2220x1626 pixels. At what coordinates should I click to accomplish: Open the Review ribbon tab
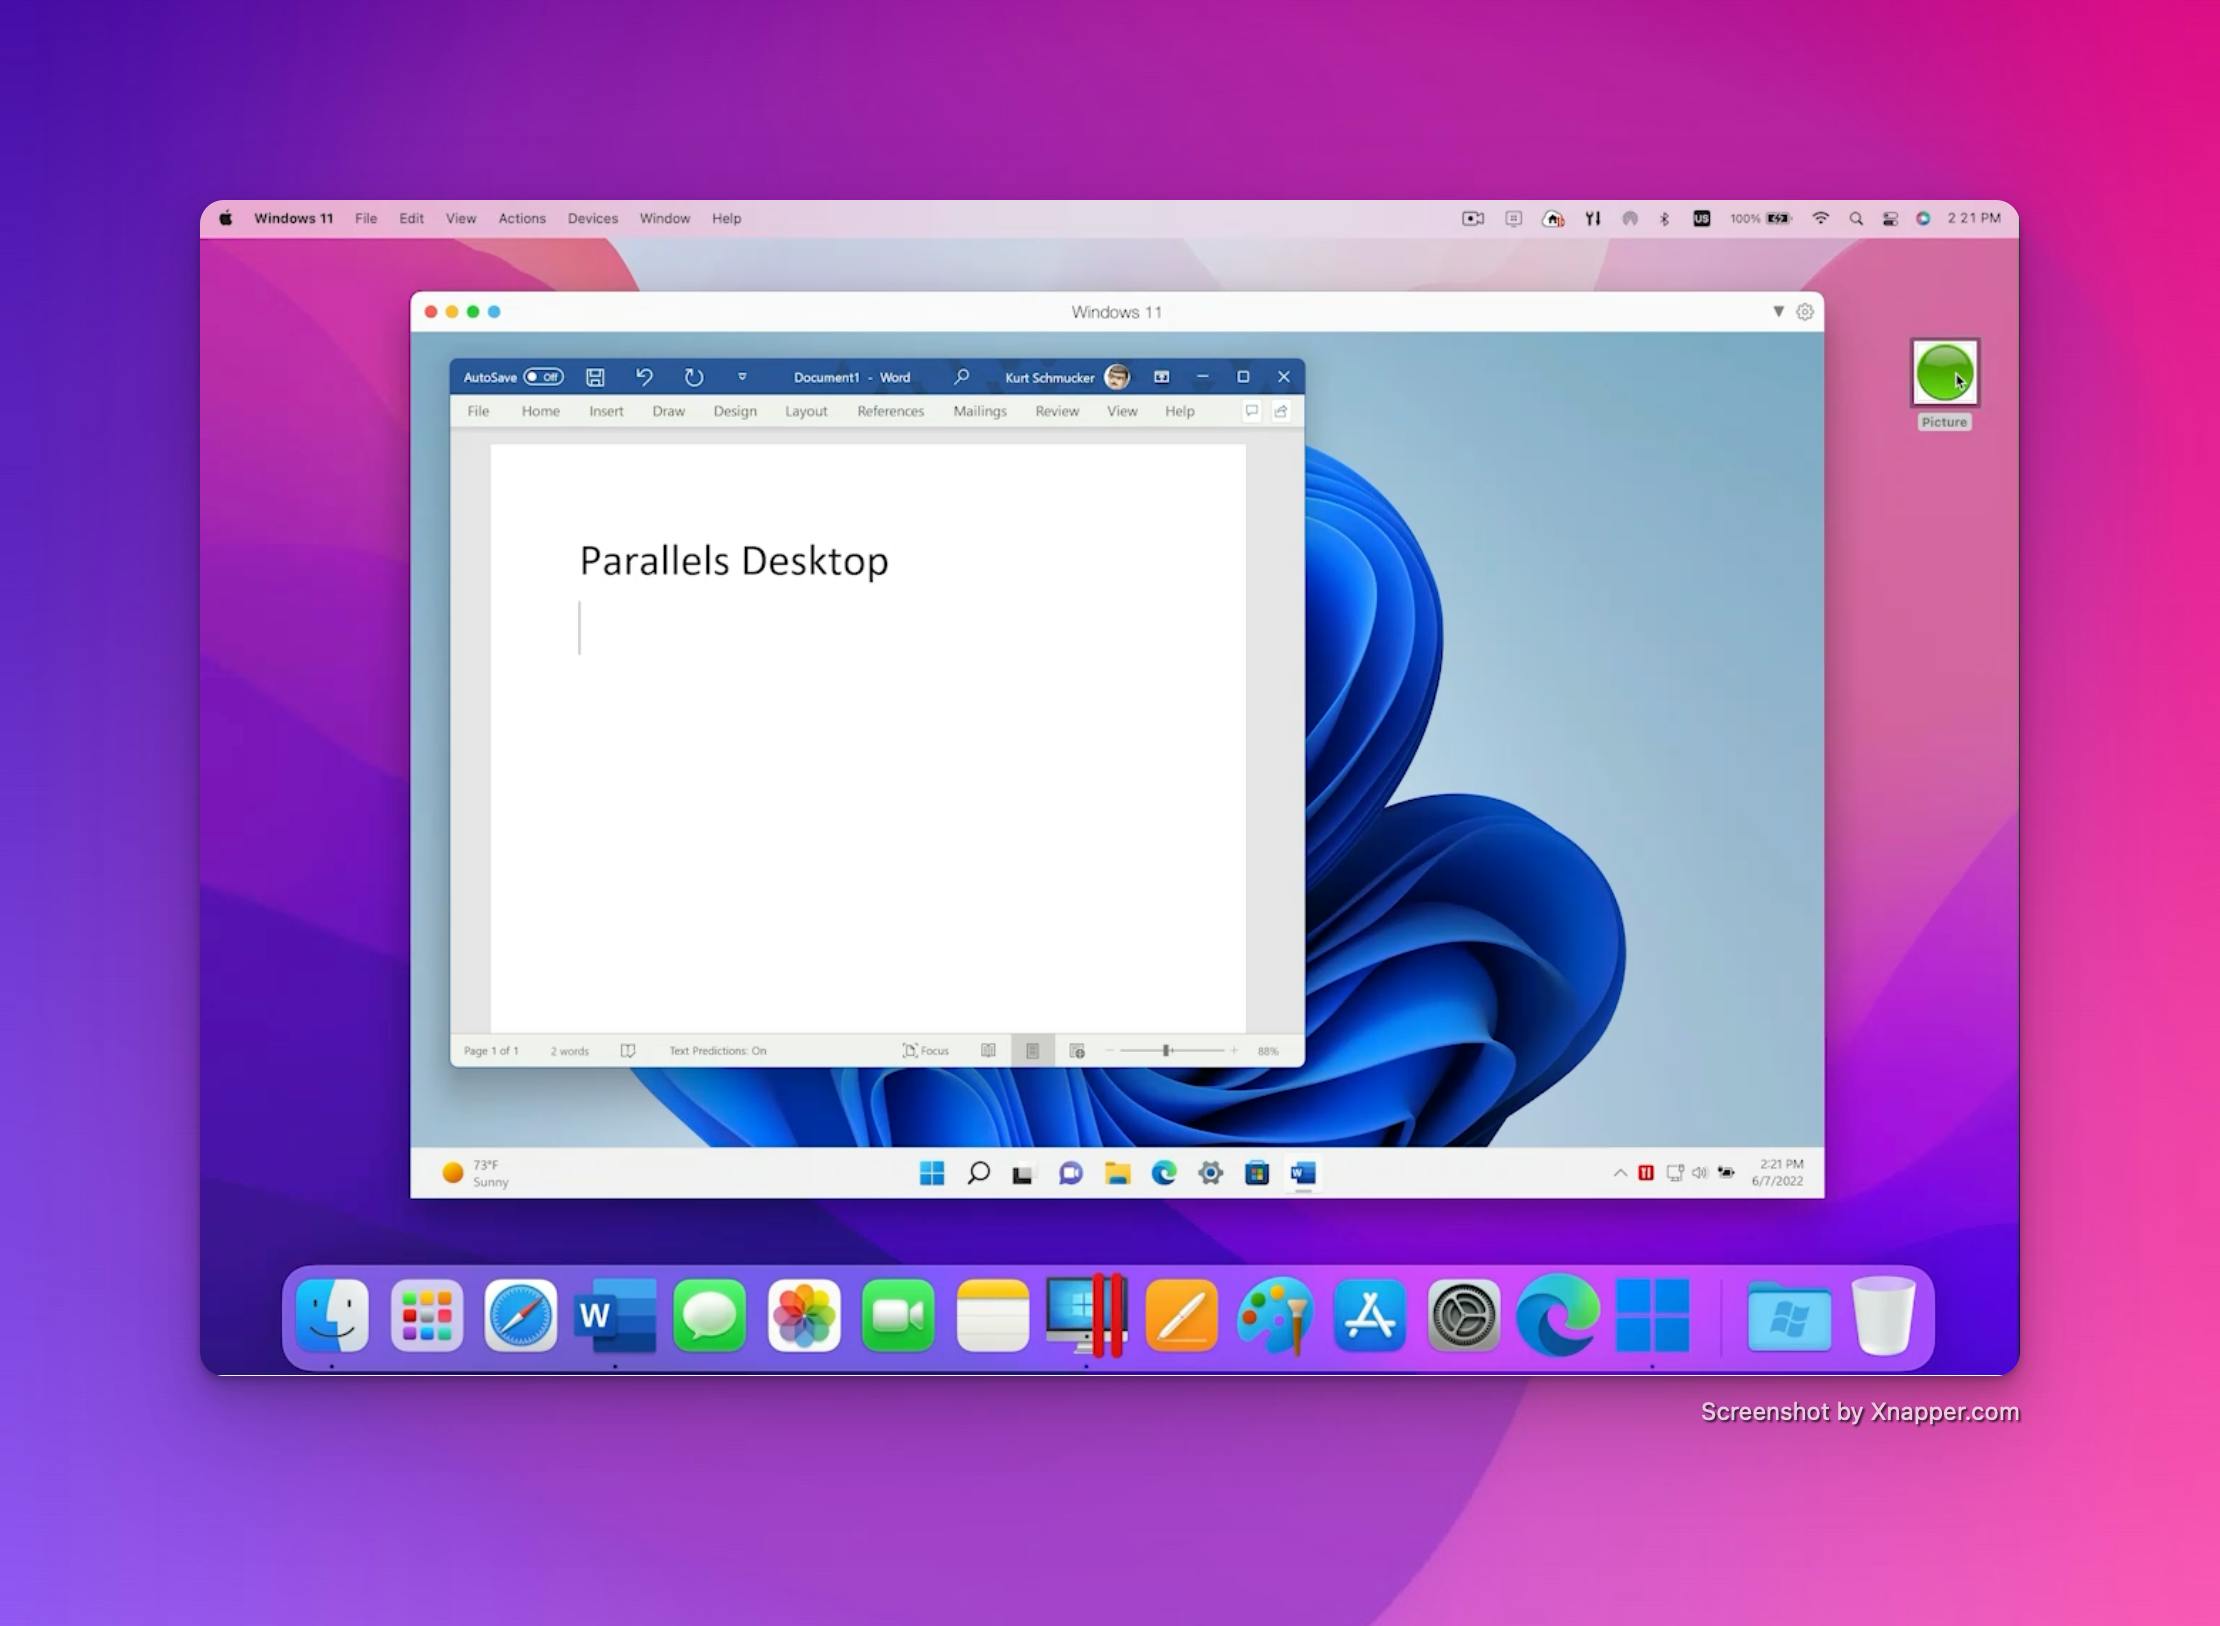click(1057, 411)
